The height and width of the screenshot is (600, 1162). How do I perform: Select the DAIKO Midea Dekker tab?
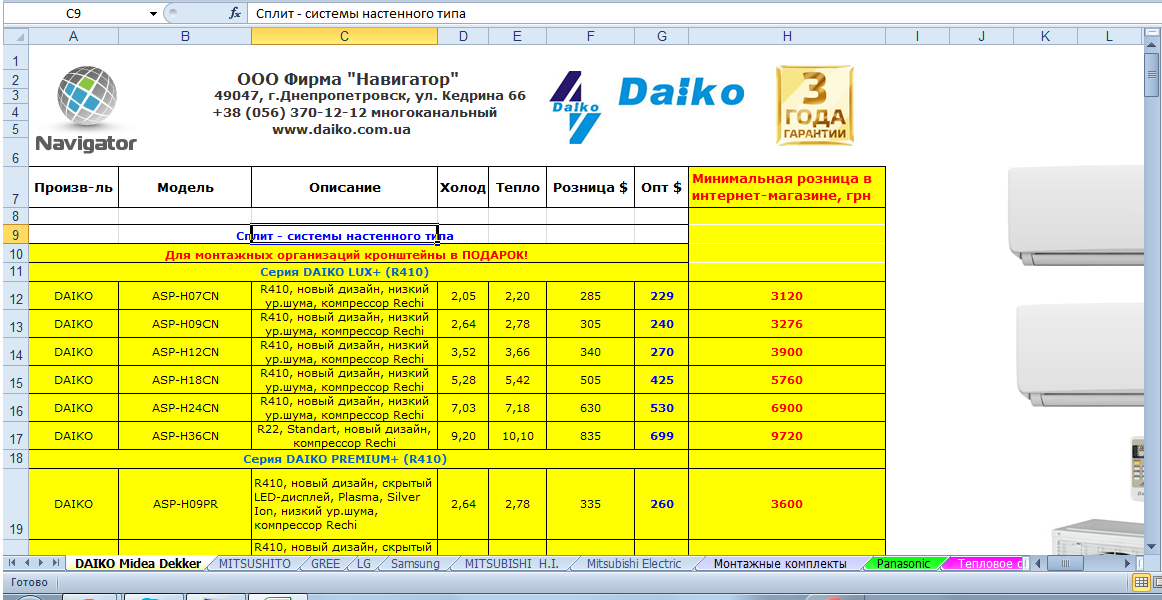pos(138,564)
